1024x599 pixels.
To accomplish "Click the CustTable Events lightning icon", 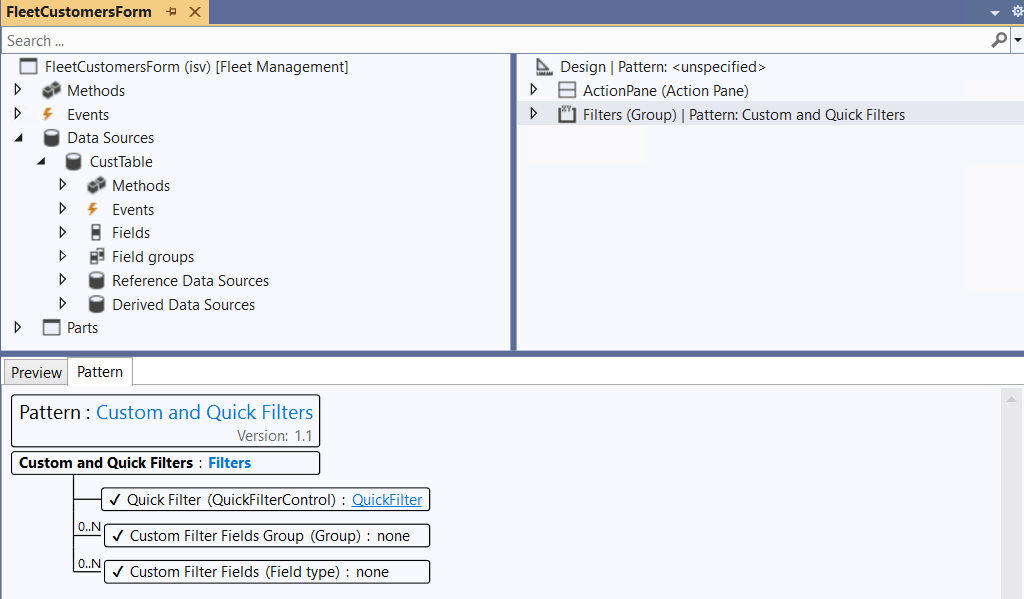I will click(x=93, y=209).
